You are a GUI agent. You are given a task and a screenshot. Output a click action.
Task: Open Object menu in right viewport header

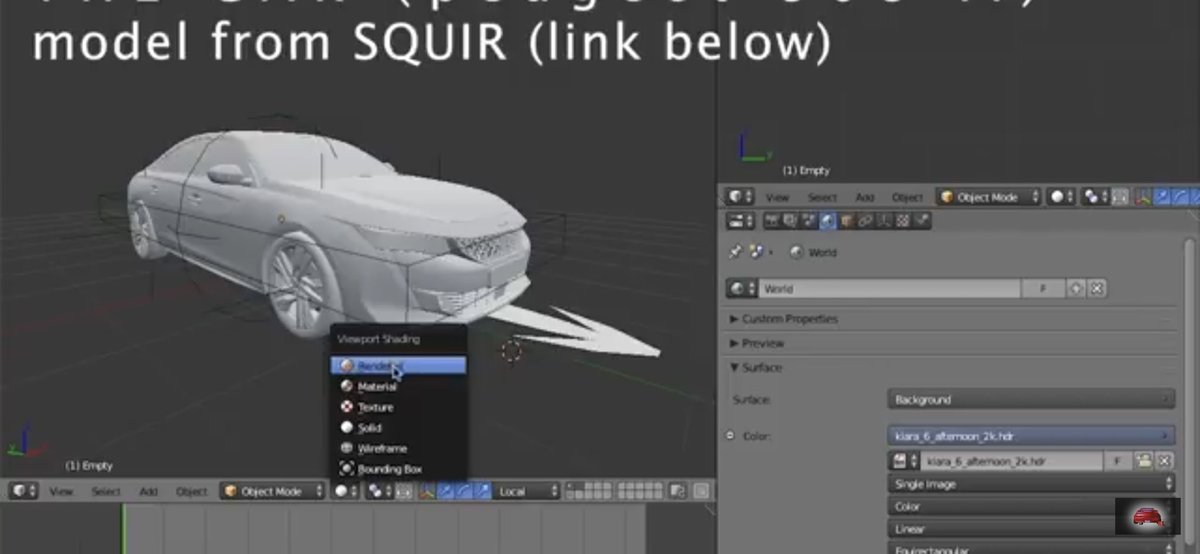point(907,198)
